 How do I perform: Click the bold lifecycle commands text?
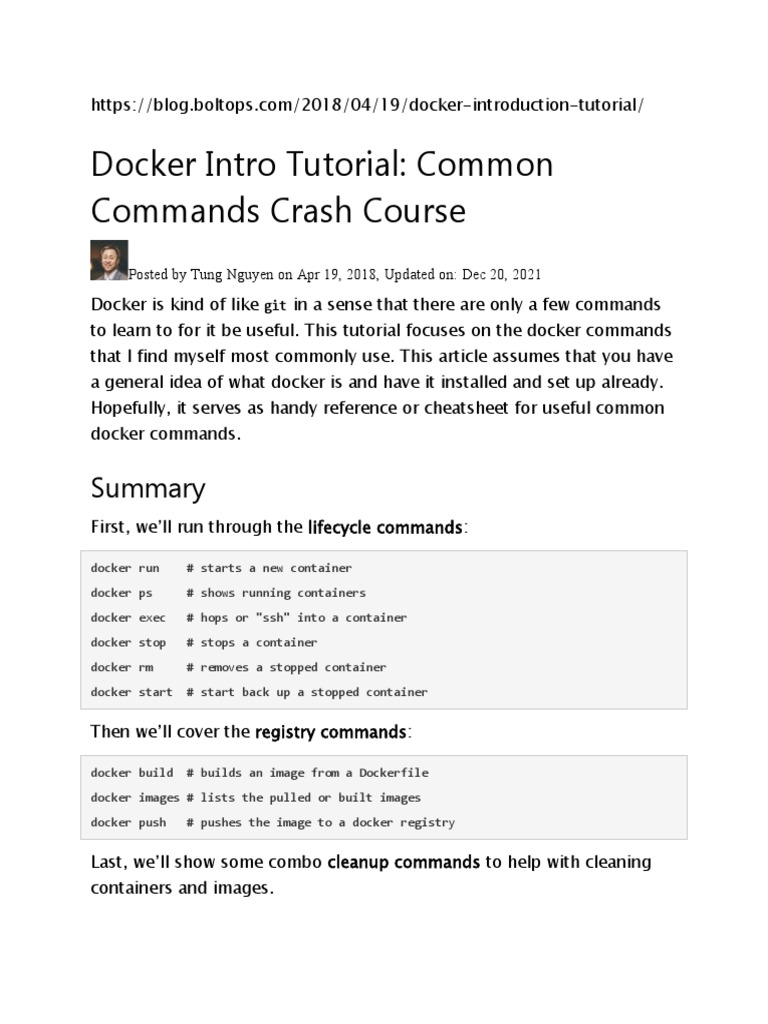(385, 527)
